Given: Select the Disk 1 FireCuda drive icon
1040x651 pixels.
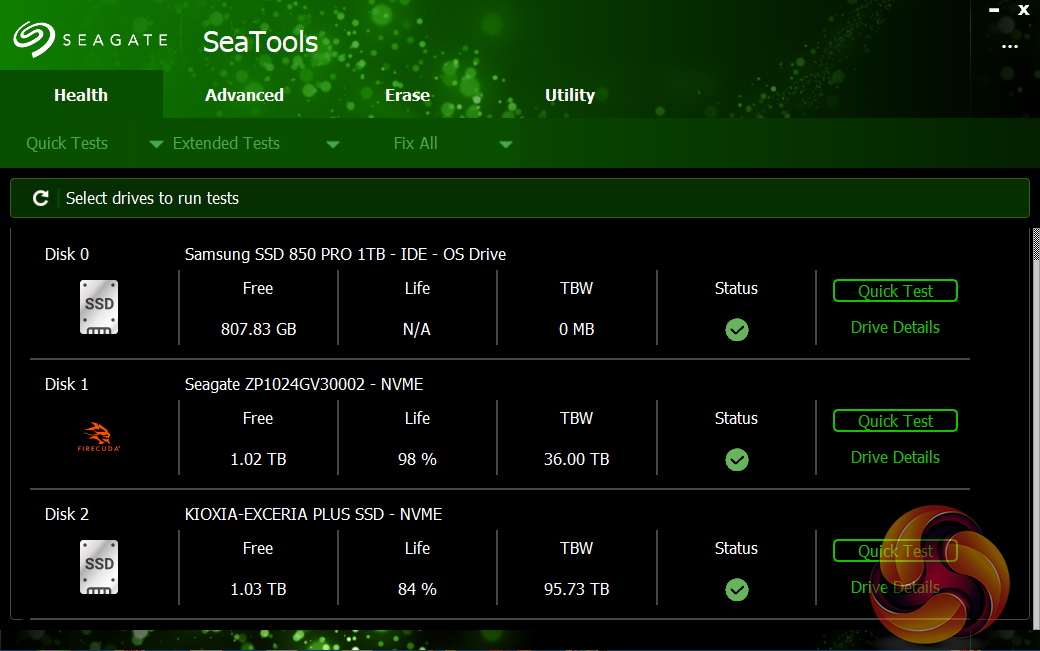Looking at the screenshot, I should pos(99,438).
